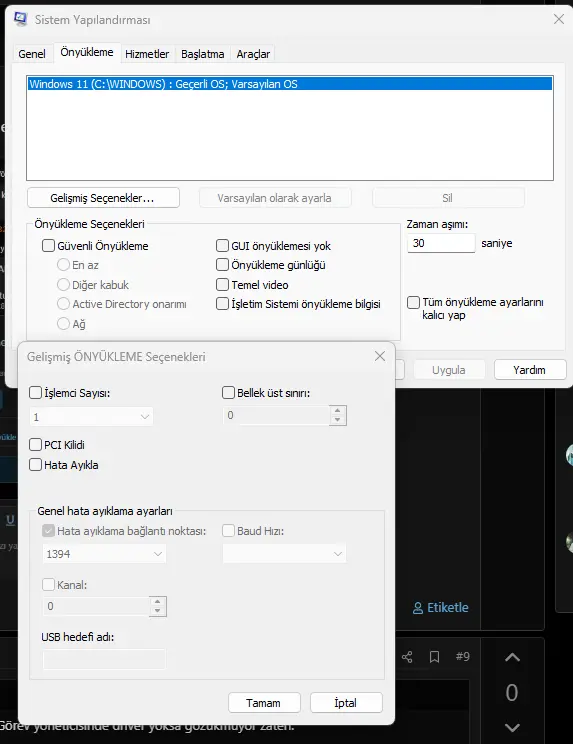Image resolution: width=573 pixels, height=744 pixels.
Task: Select the En az radio button
Action: point(63,265)
